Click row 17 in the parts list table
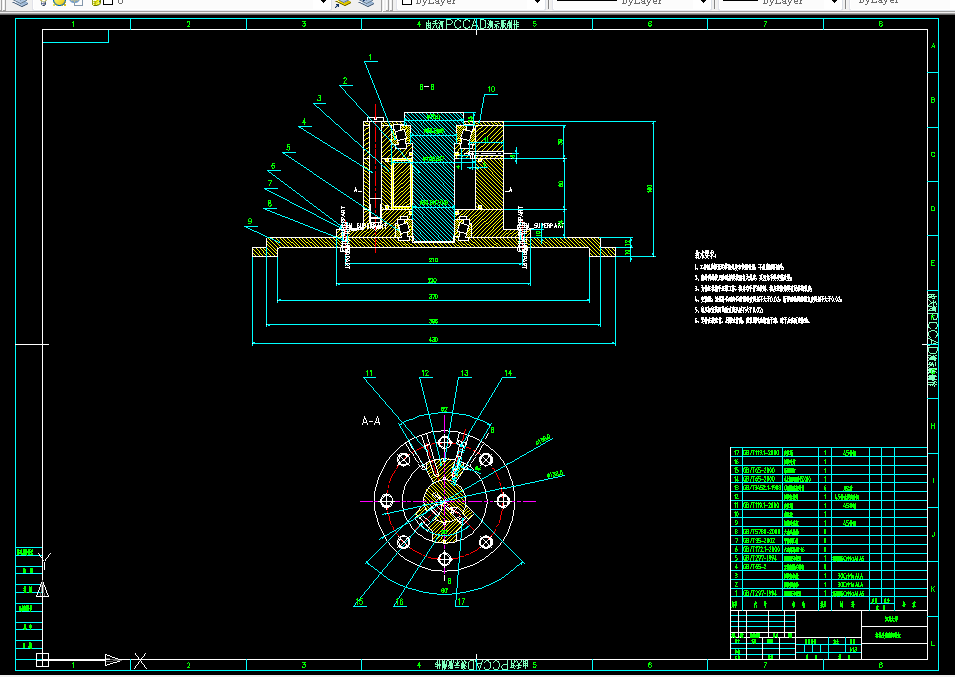 [x=828, y=452]
